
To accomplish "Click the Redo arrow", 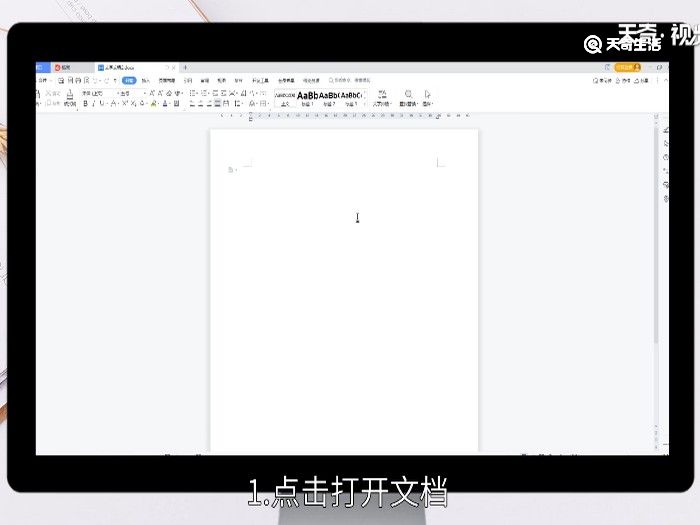I will pyautogui.click(x=107, y=80).
